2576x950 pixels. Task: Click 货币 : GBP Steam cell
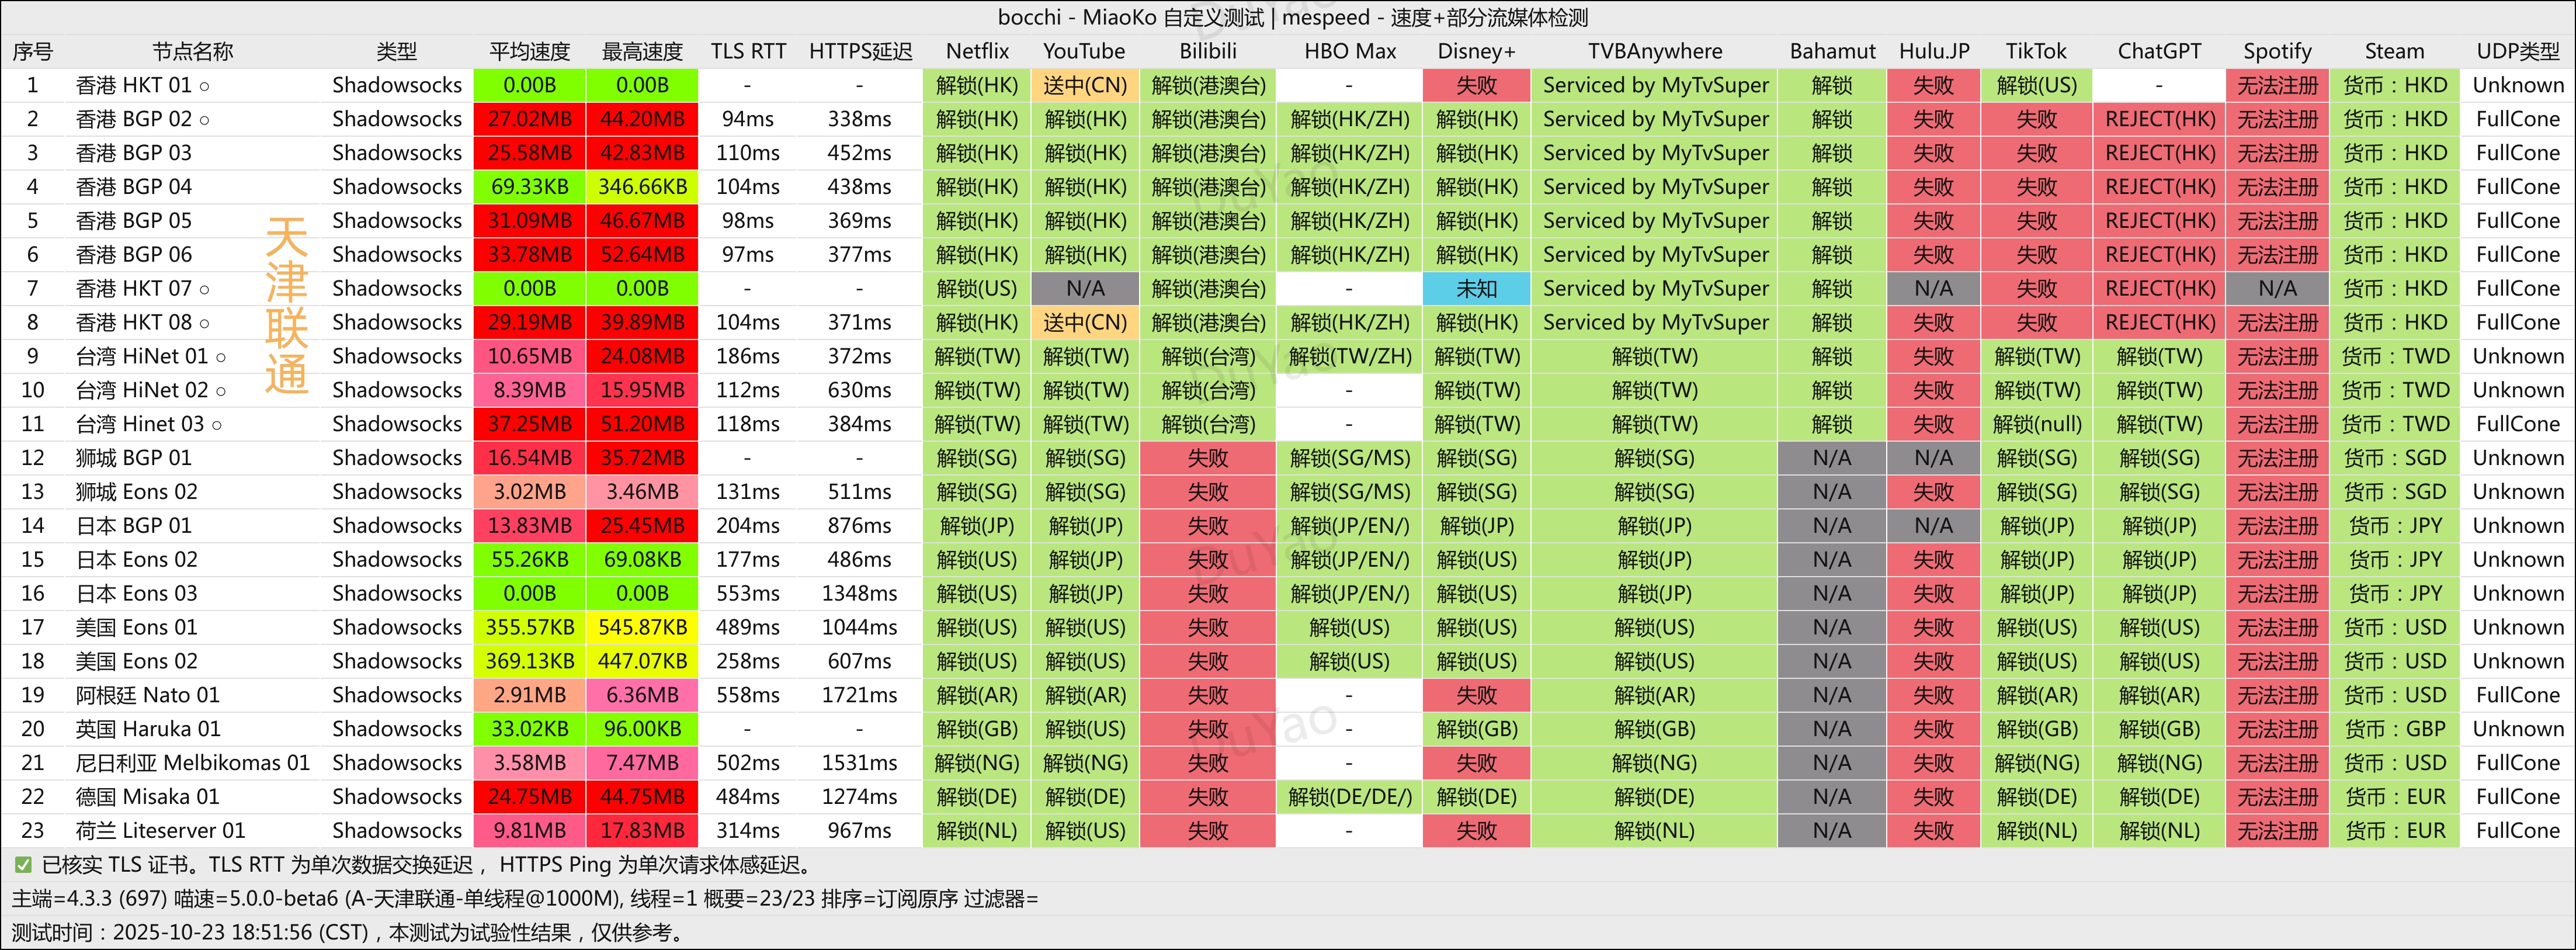click(2394, 729)
